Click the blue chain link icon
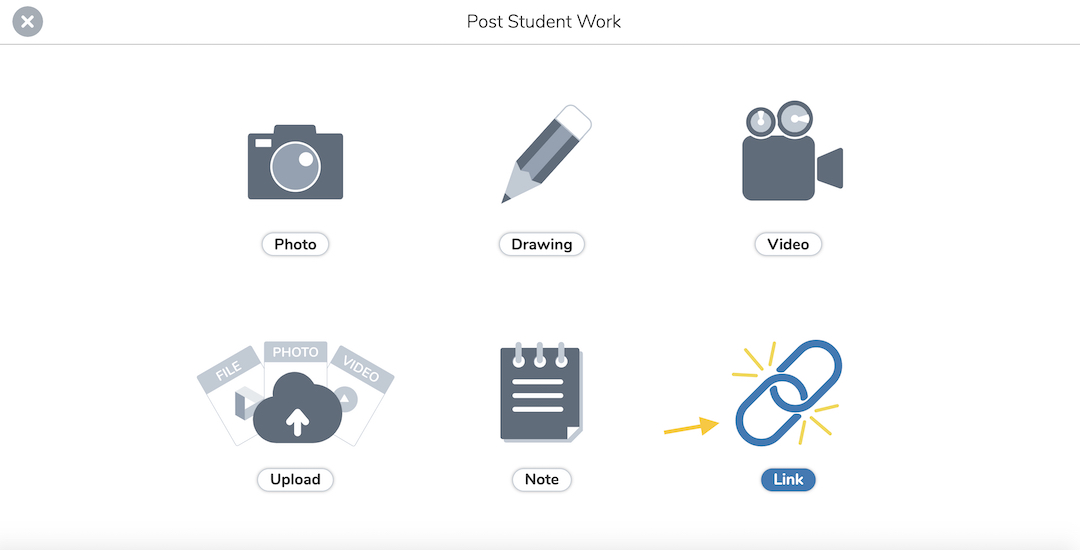Viewport: 1080px width, 550px height. (x=789, y=392)
